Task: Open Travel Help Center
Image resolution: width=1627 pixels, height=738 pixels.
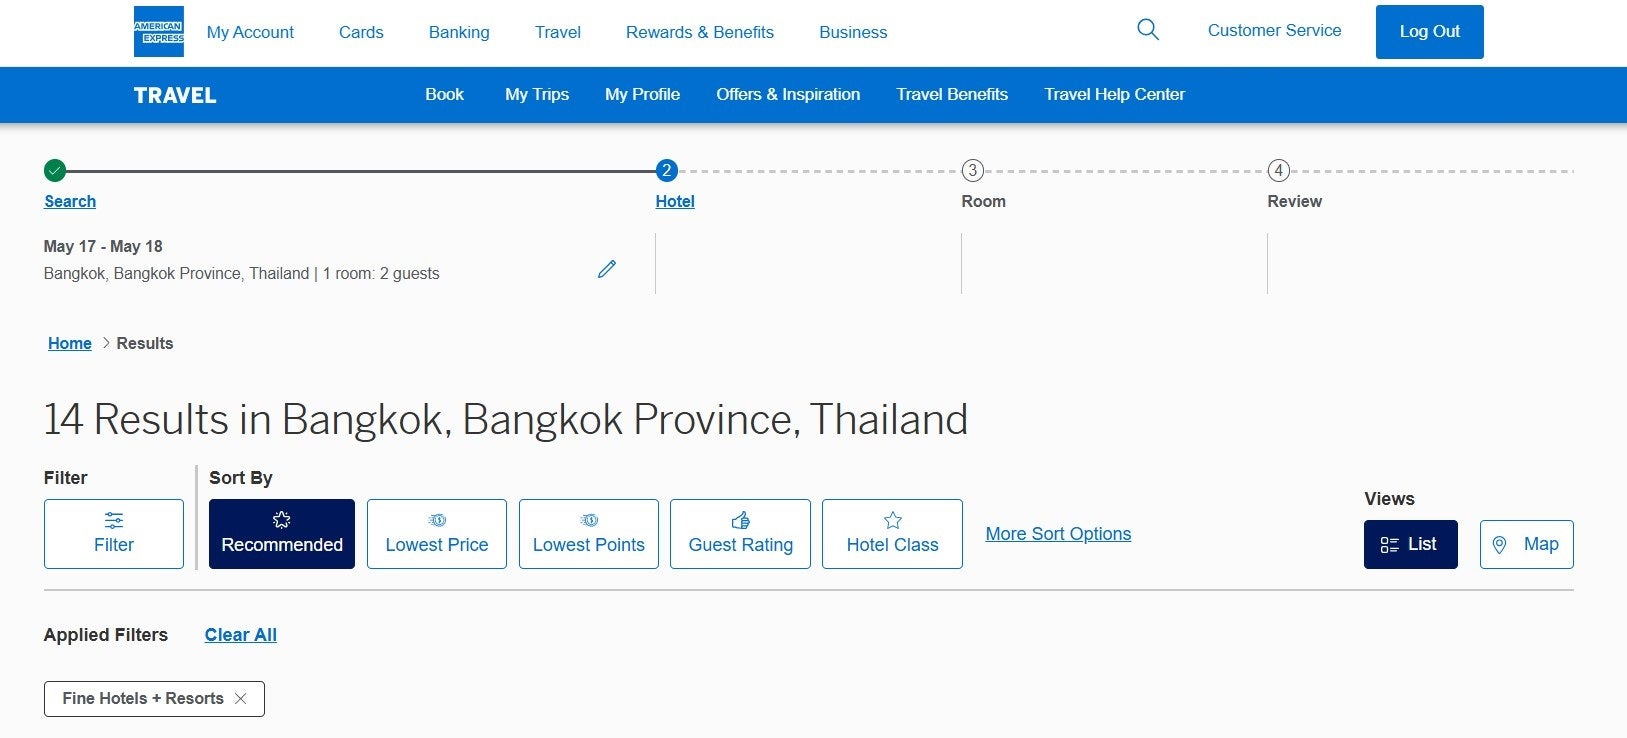Action: 1115,94
